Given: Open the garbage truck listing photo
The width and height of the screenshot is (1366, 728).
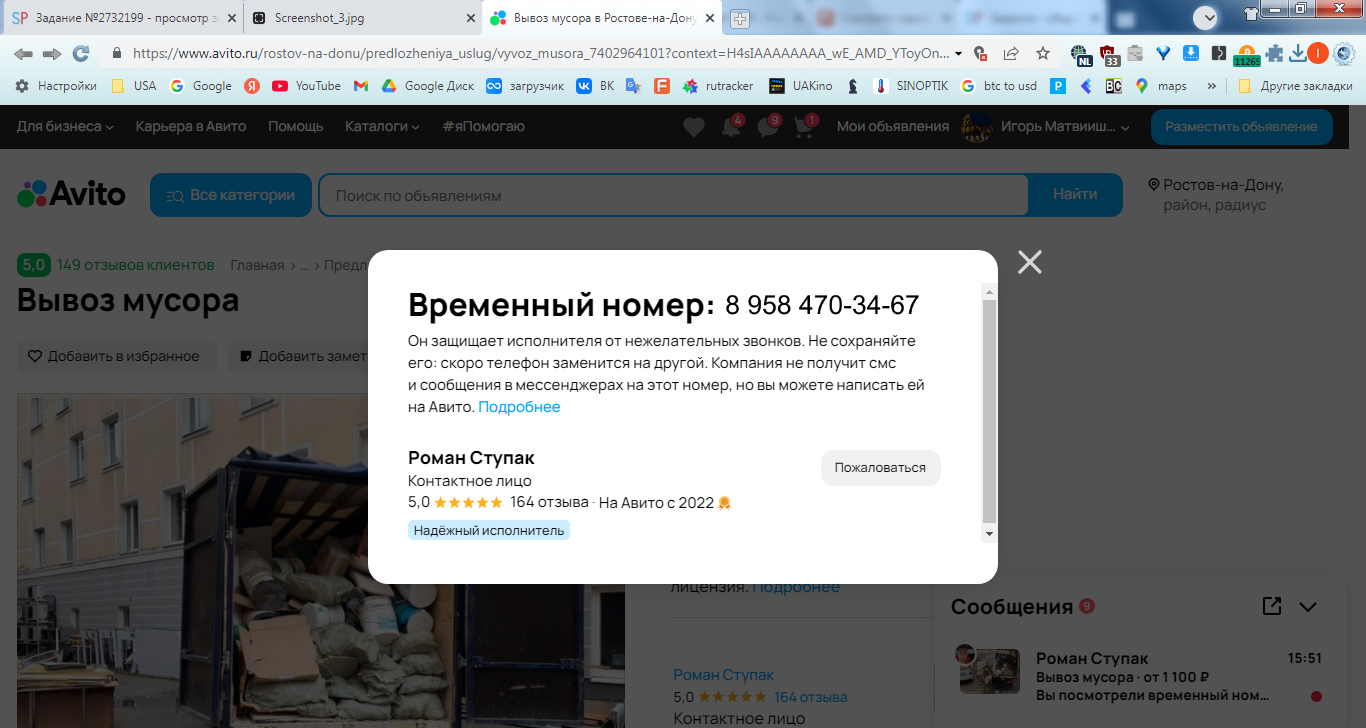Looking at the screenshot, I should click(x=321, y=561).
